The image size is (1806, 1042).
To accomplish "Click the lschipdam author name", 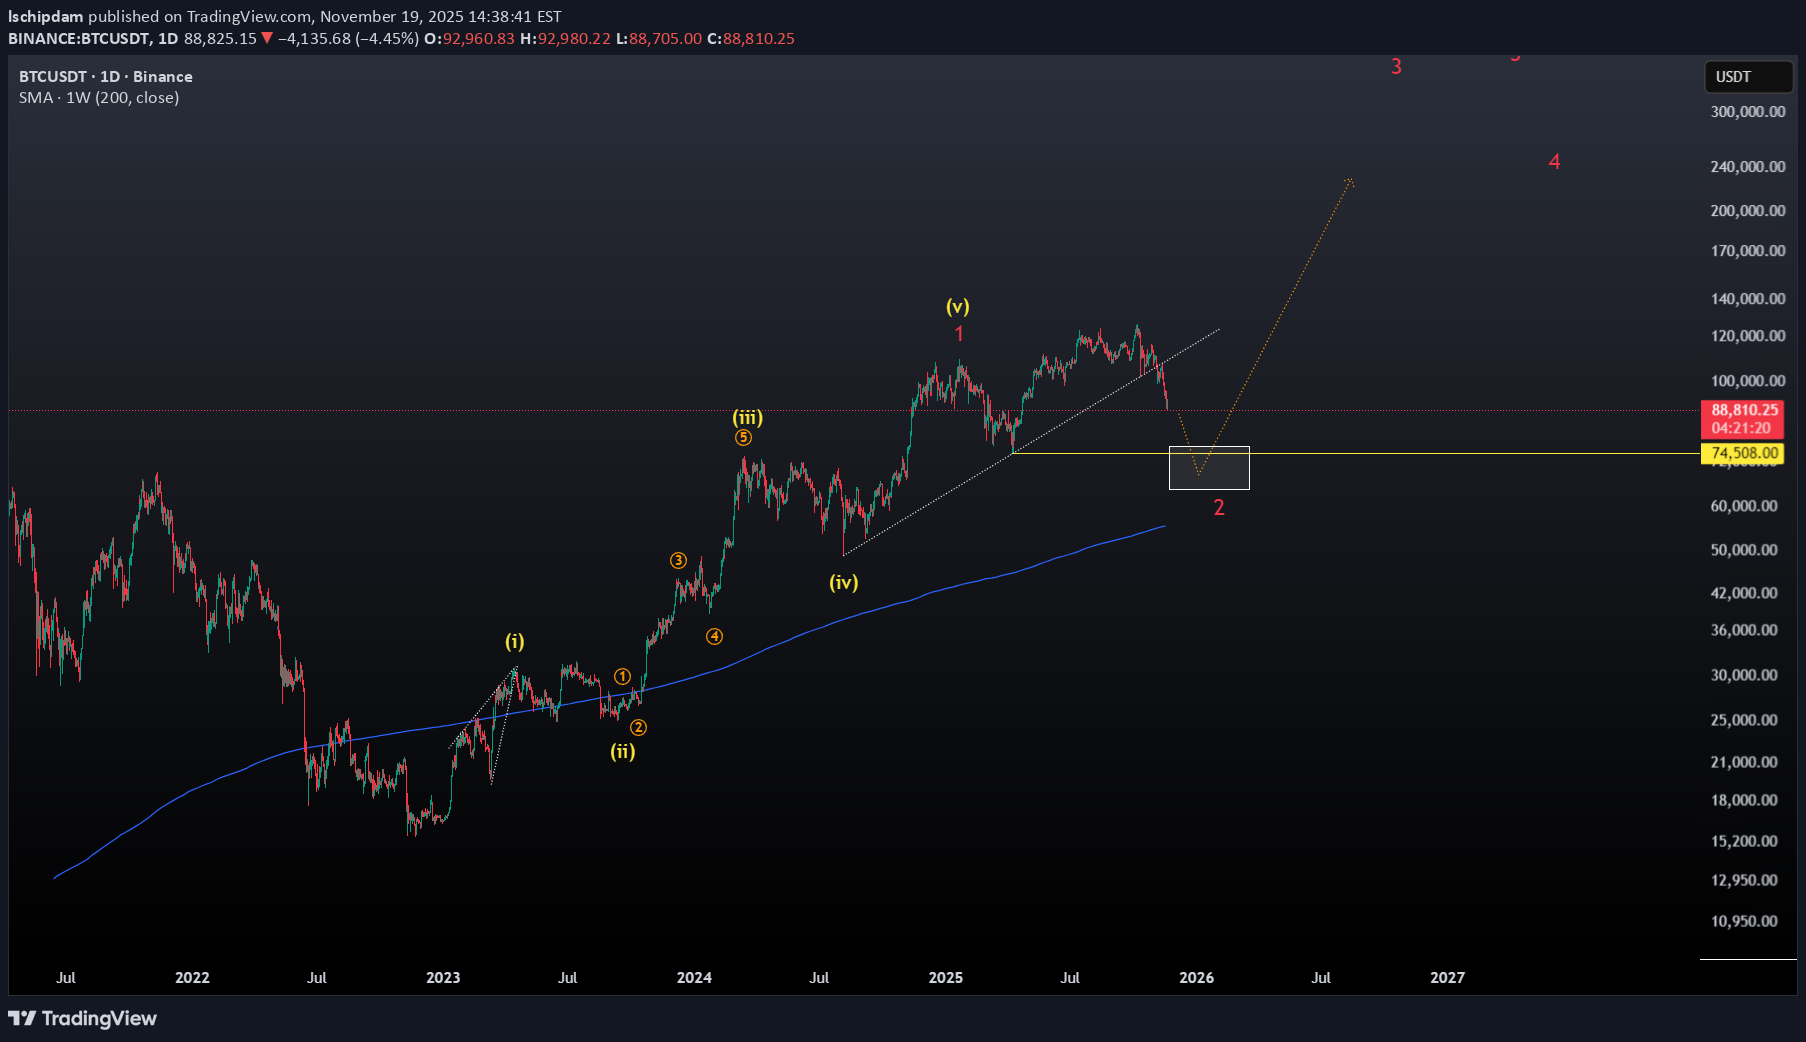I will coord(46,17).
